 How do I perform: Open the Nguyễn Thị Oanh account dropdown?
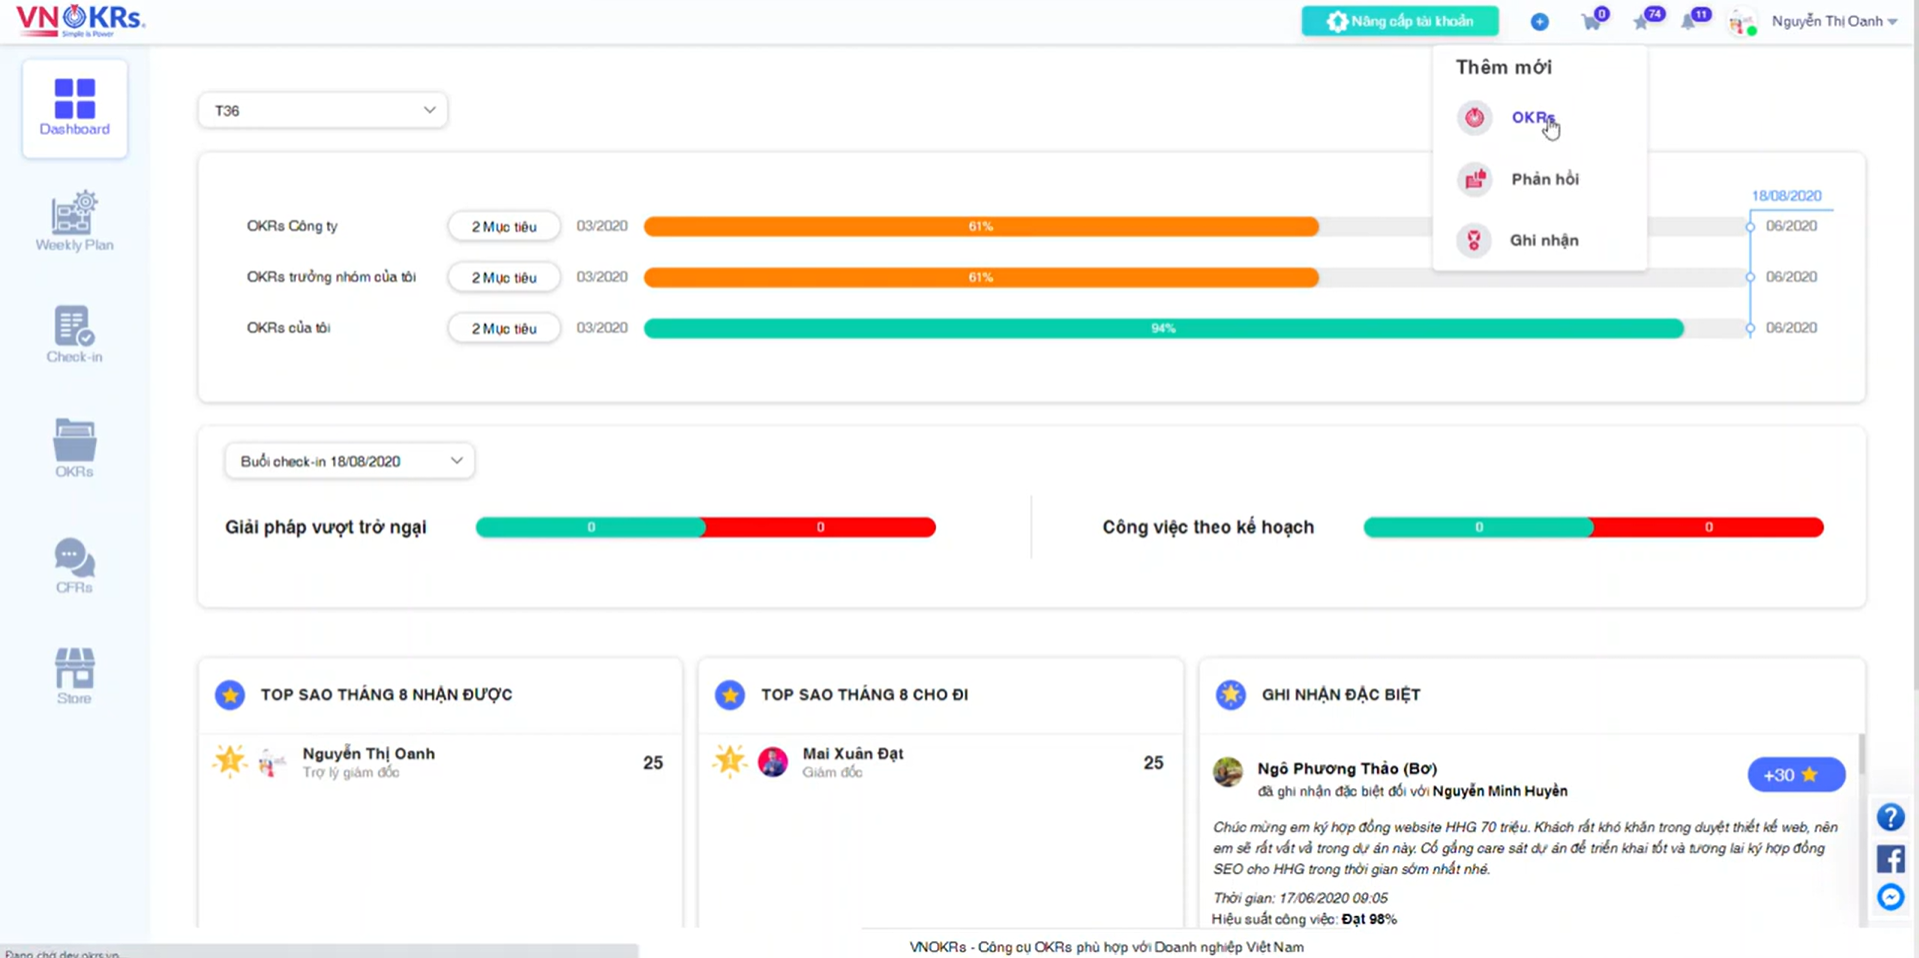click(1833, 21)
